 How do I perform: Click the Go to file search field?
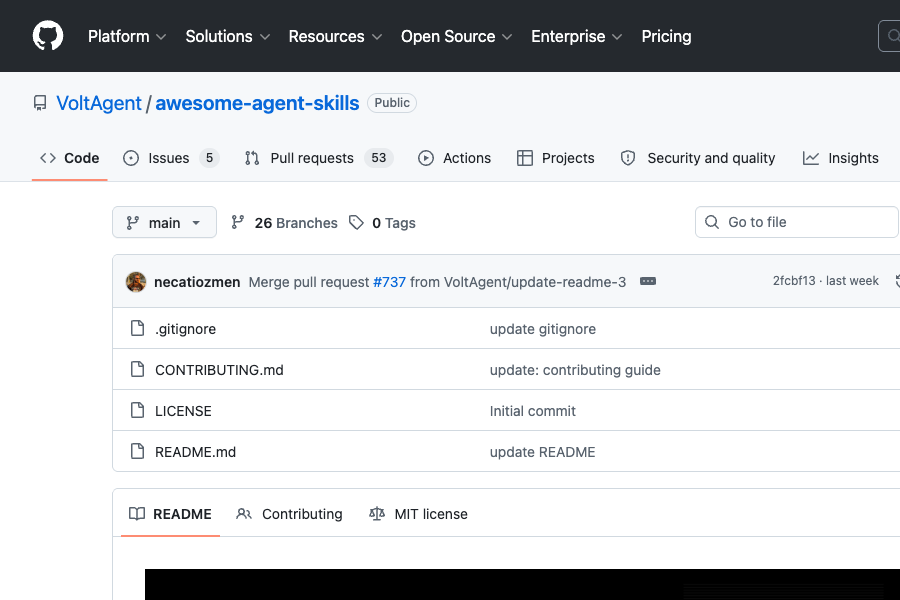pos(797,222)
